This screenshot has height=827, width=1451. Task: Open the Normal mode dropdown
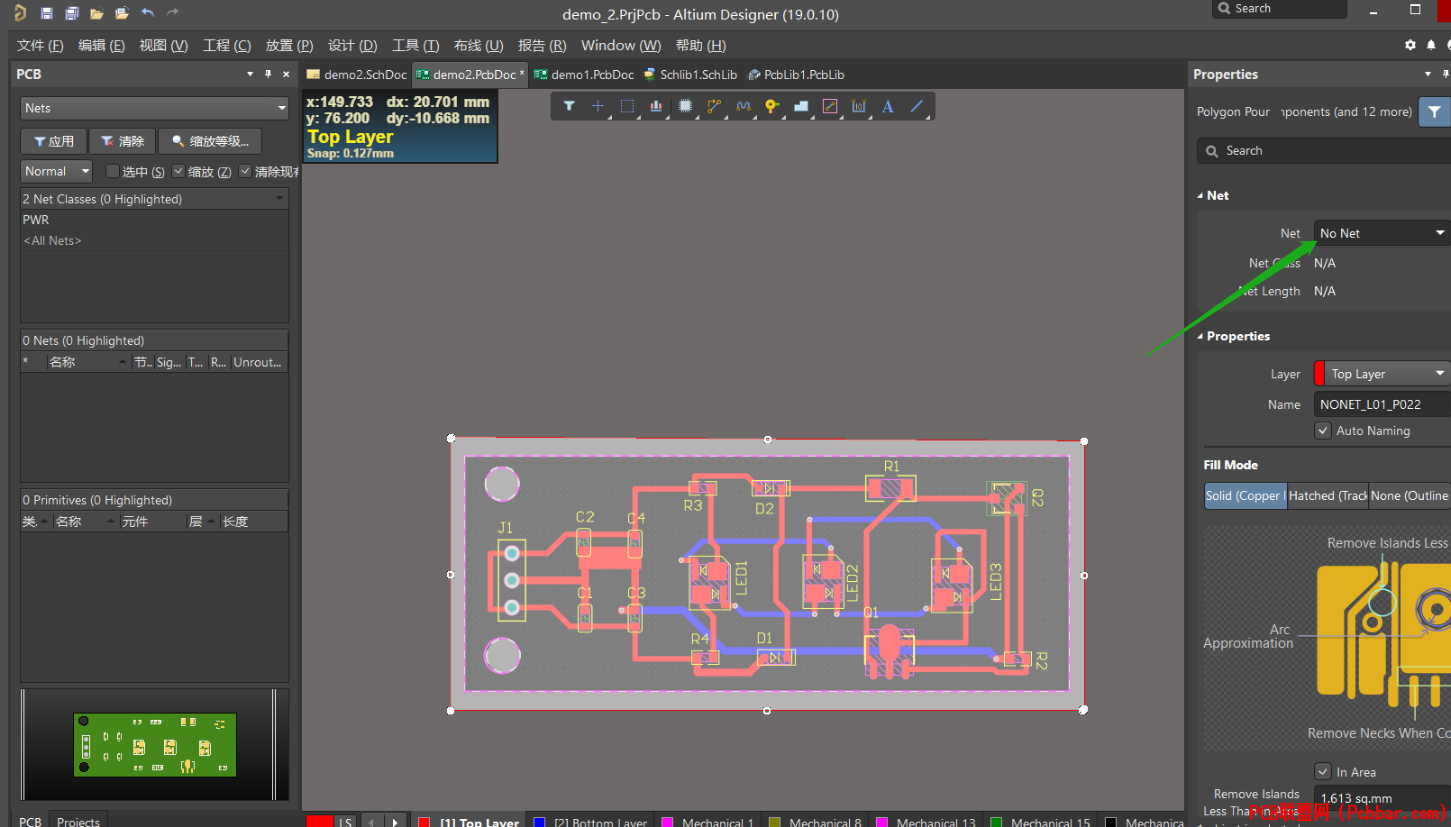(x=56, y=172)
